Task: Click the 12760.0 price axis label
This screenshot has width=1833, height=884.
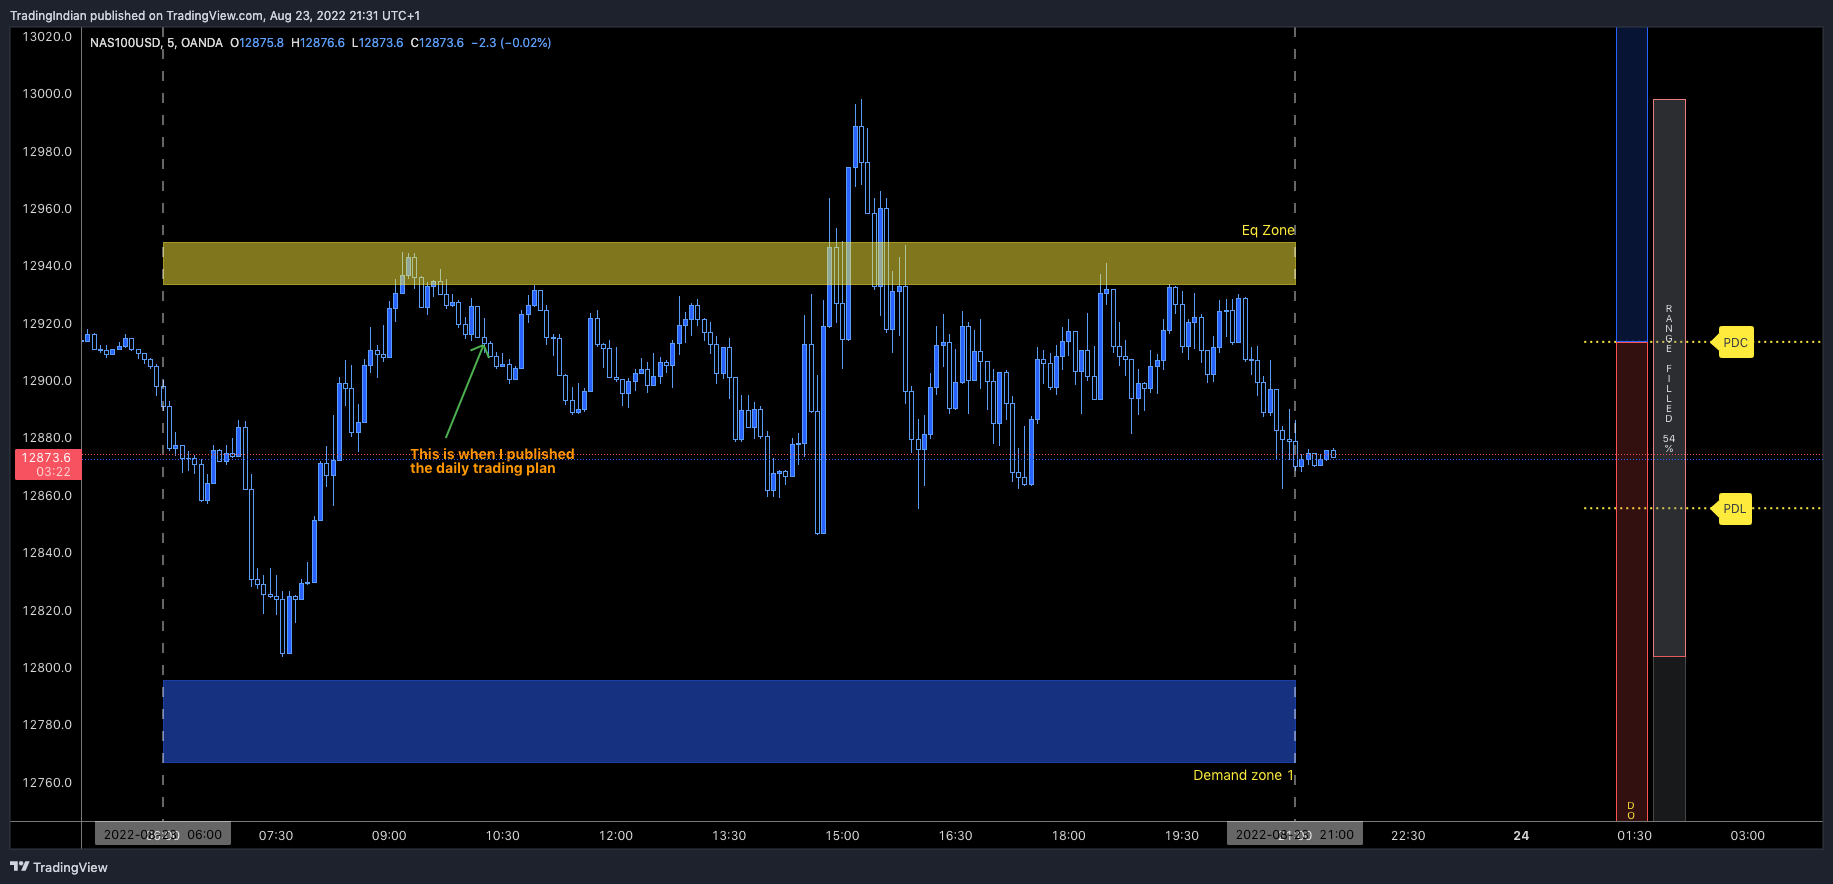Action: (x=47, y=783)
